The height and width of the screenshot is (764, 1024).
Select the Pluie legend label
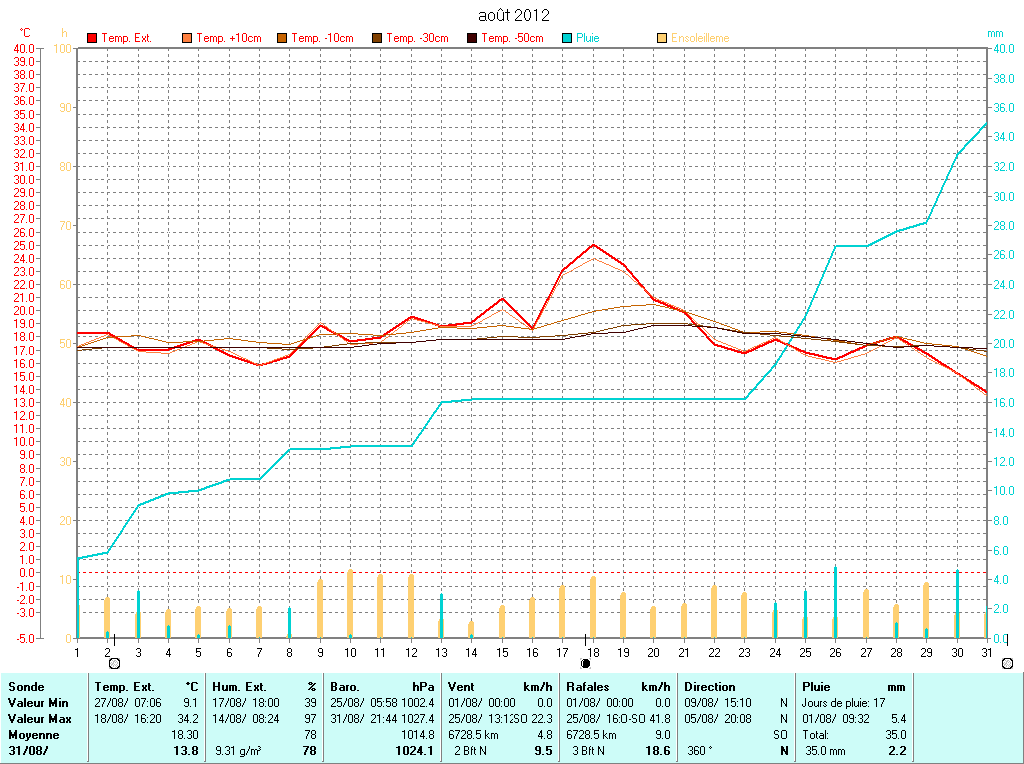click(x=588, y=38)
